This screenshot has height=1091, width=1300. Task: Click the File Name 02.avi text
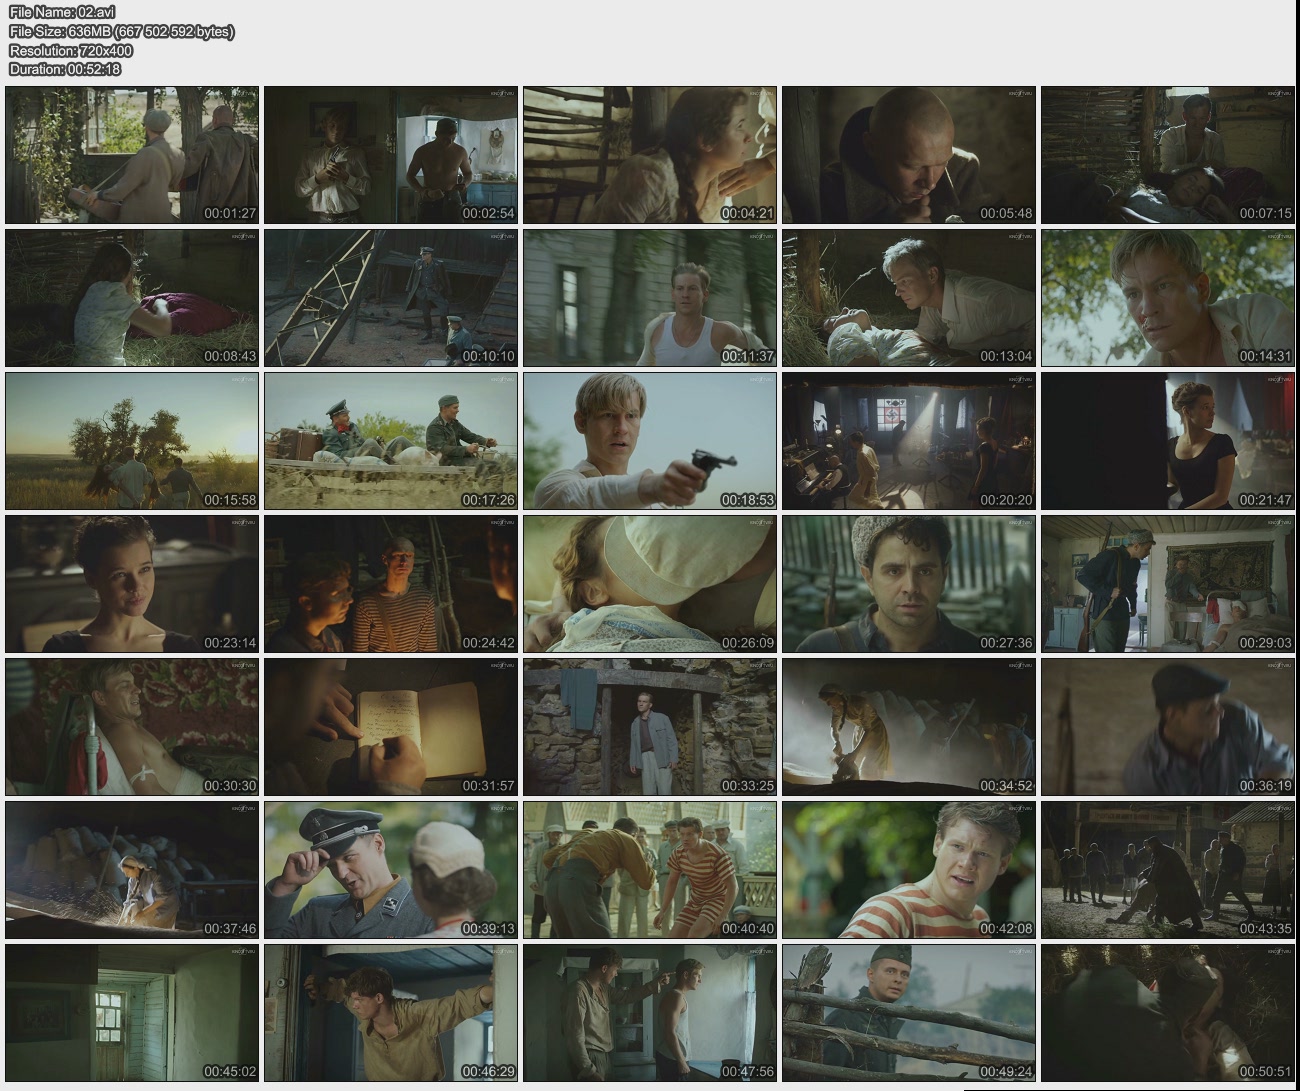pos(62,12)
